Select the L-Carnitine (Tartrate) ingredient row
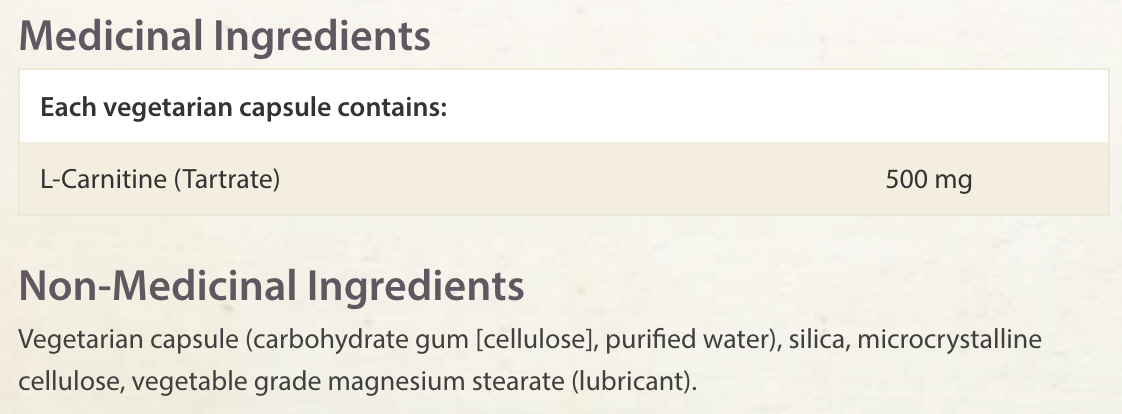 pos(160,180)
